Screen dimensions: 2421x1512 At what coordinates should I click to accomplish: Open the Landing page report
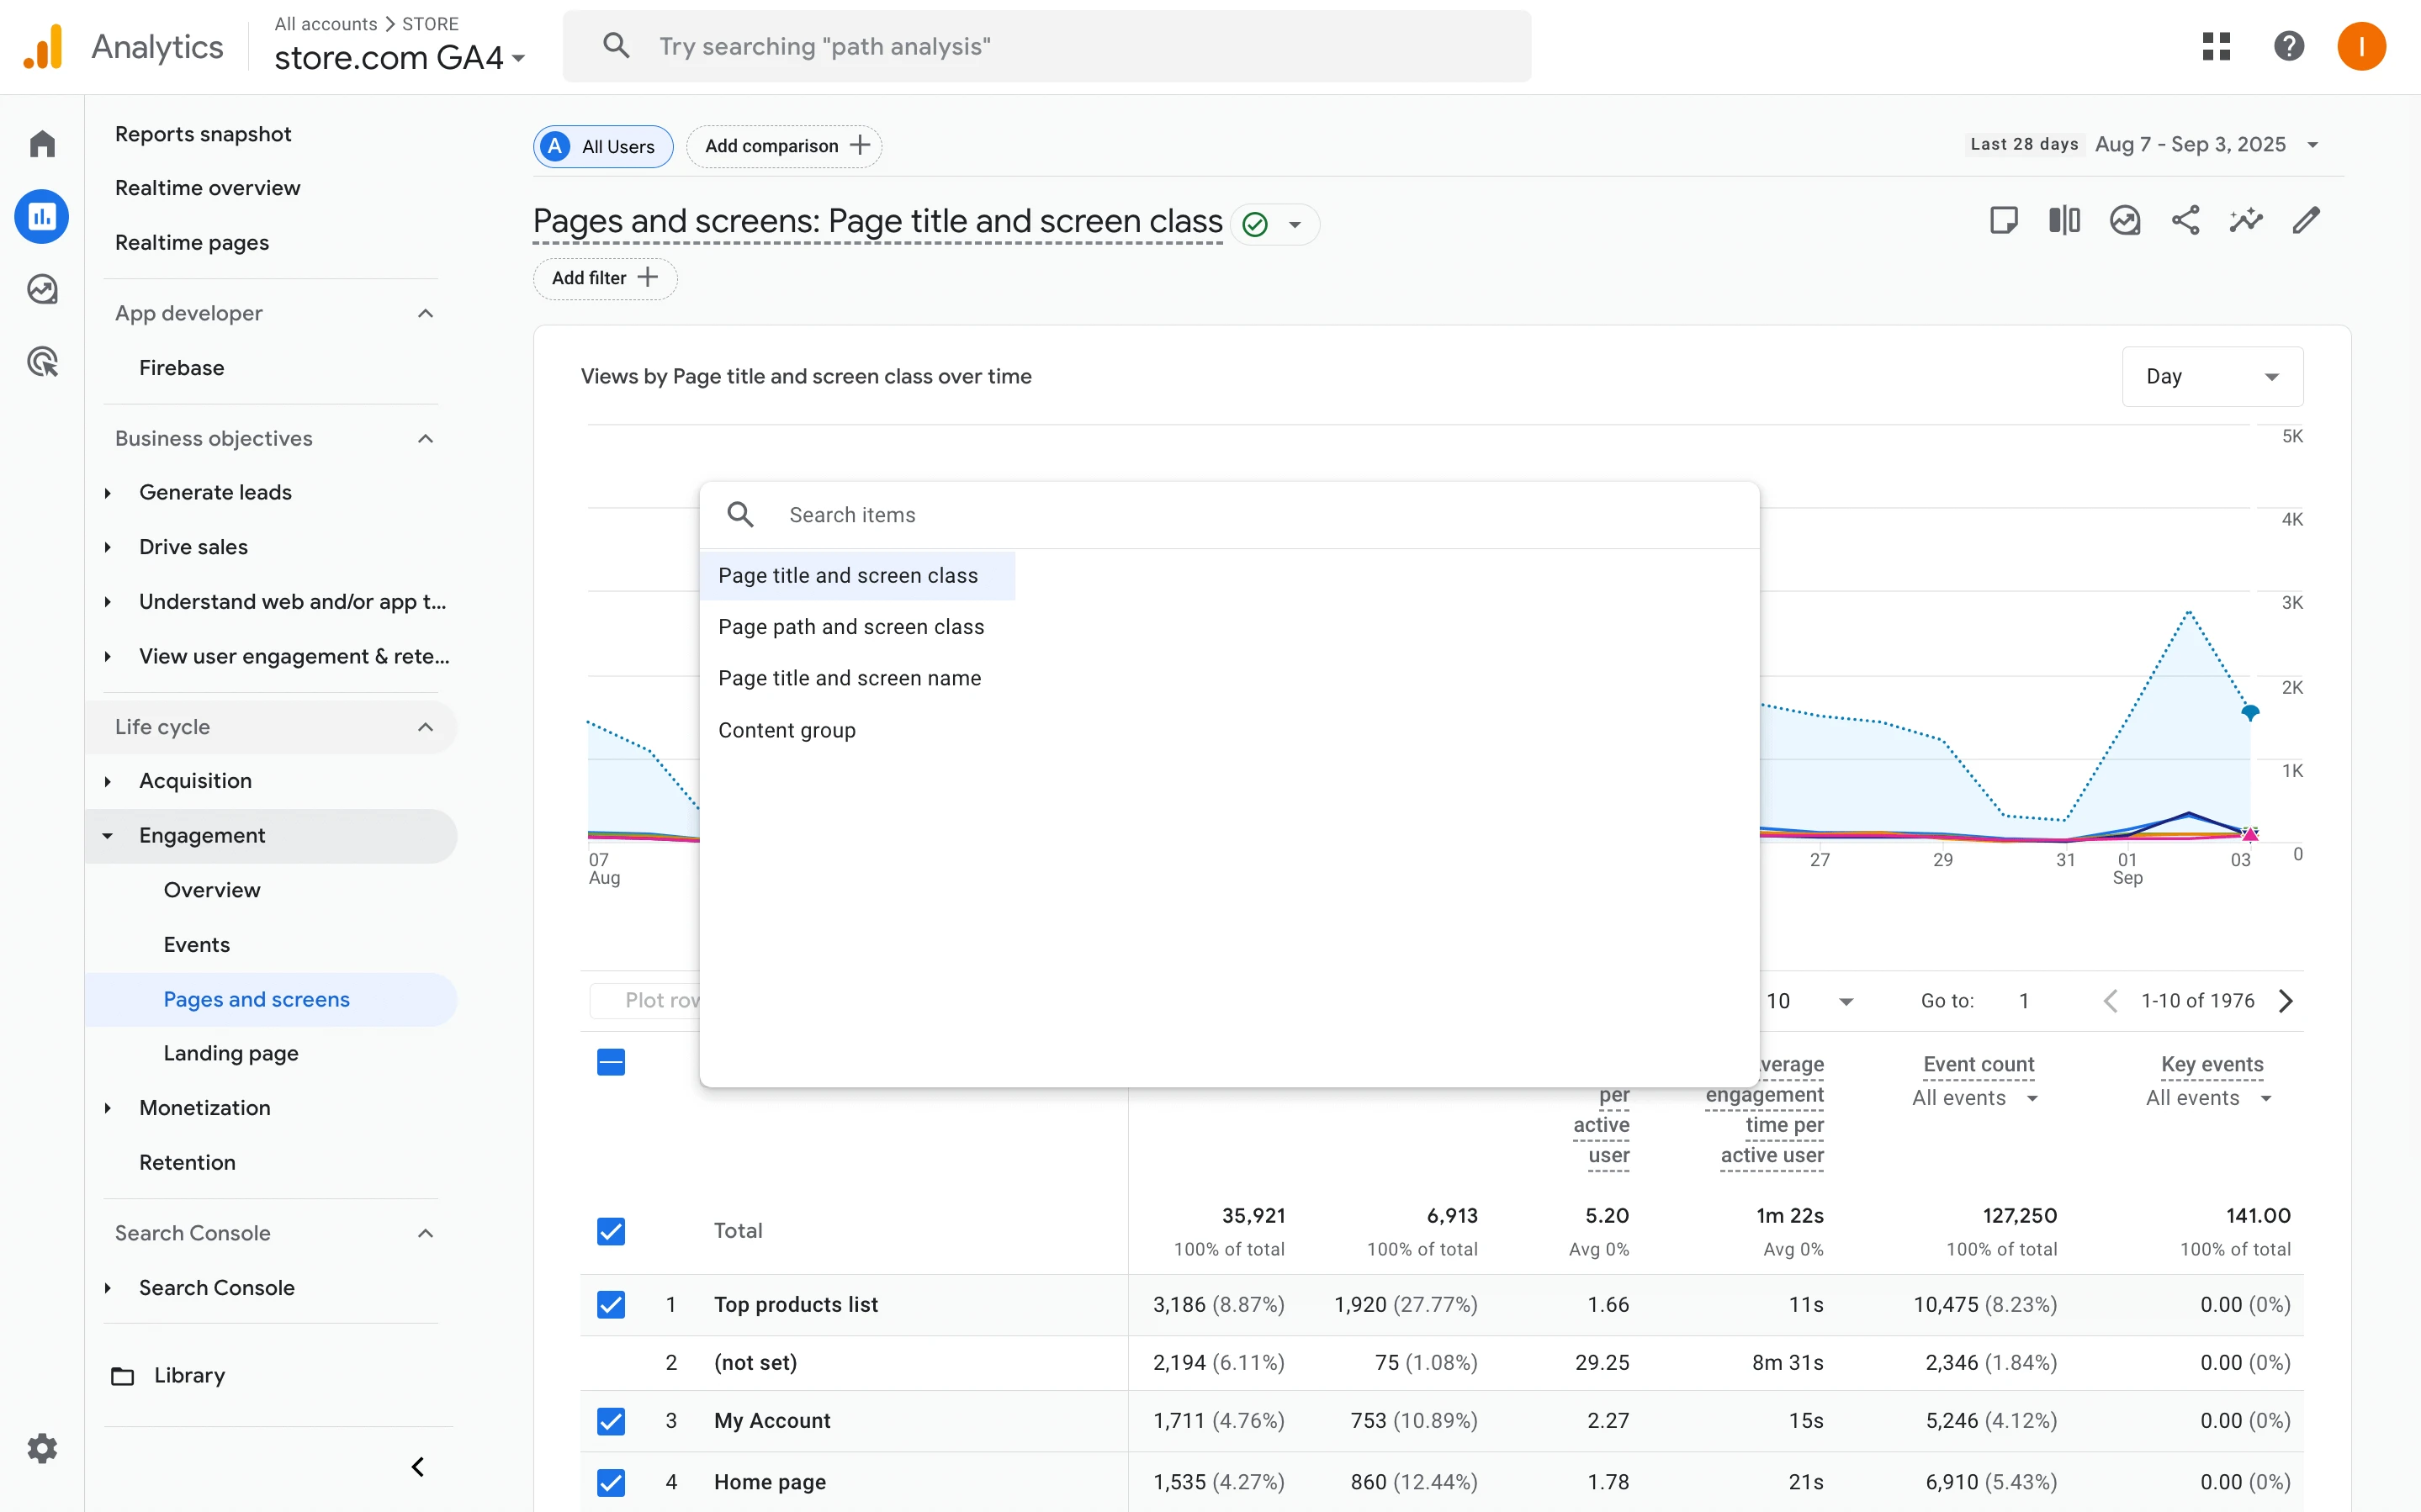pos(231,1052)
